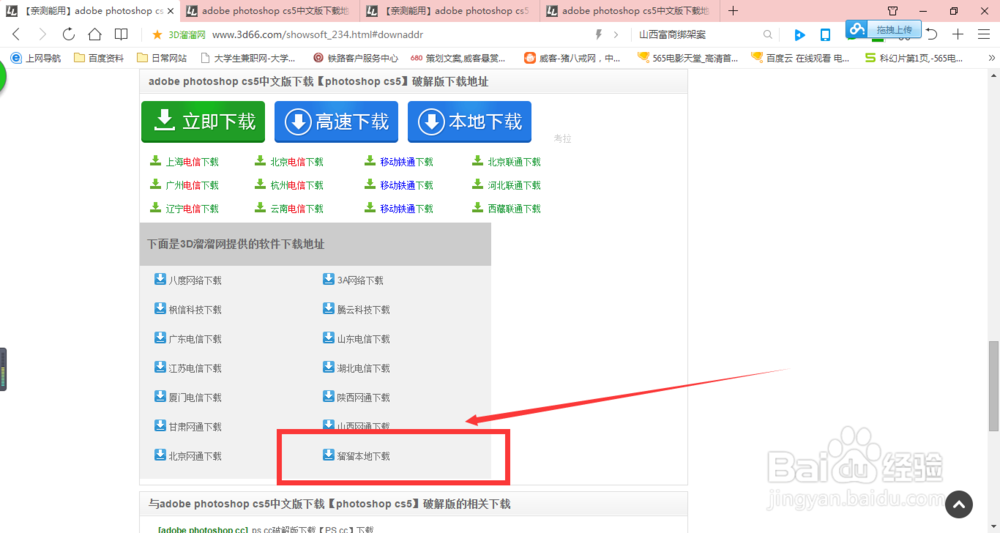Image resolution: width=1000 pixels, height=533 pixels.
Task: Click the 广州电信下载 link
Action: pyautogui.click(x=192, y=186)
